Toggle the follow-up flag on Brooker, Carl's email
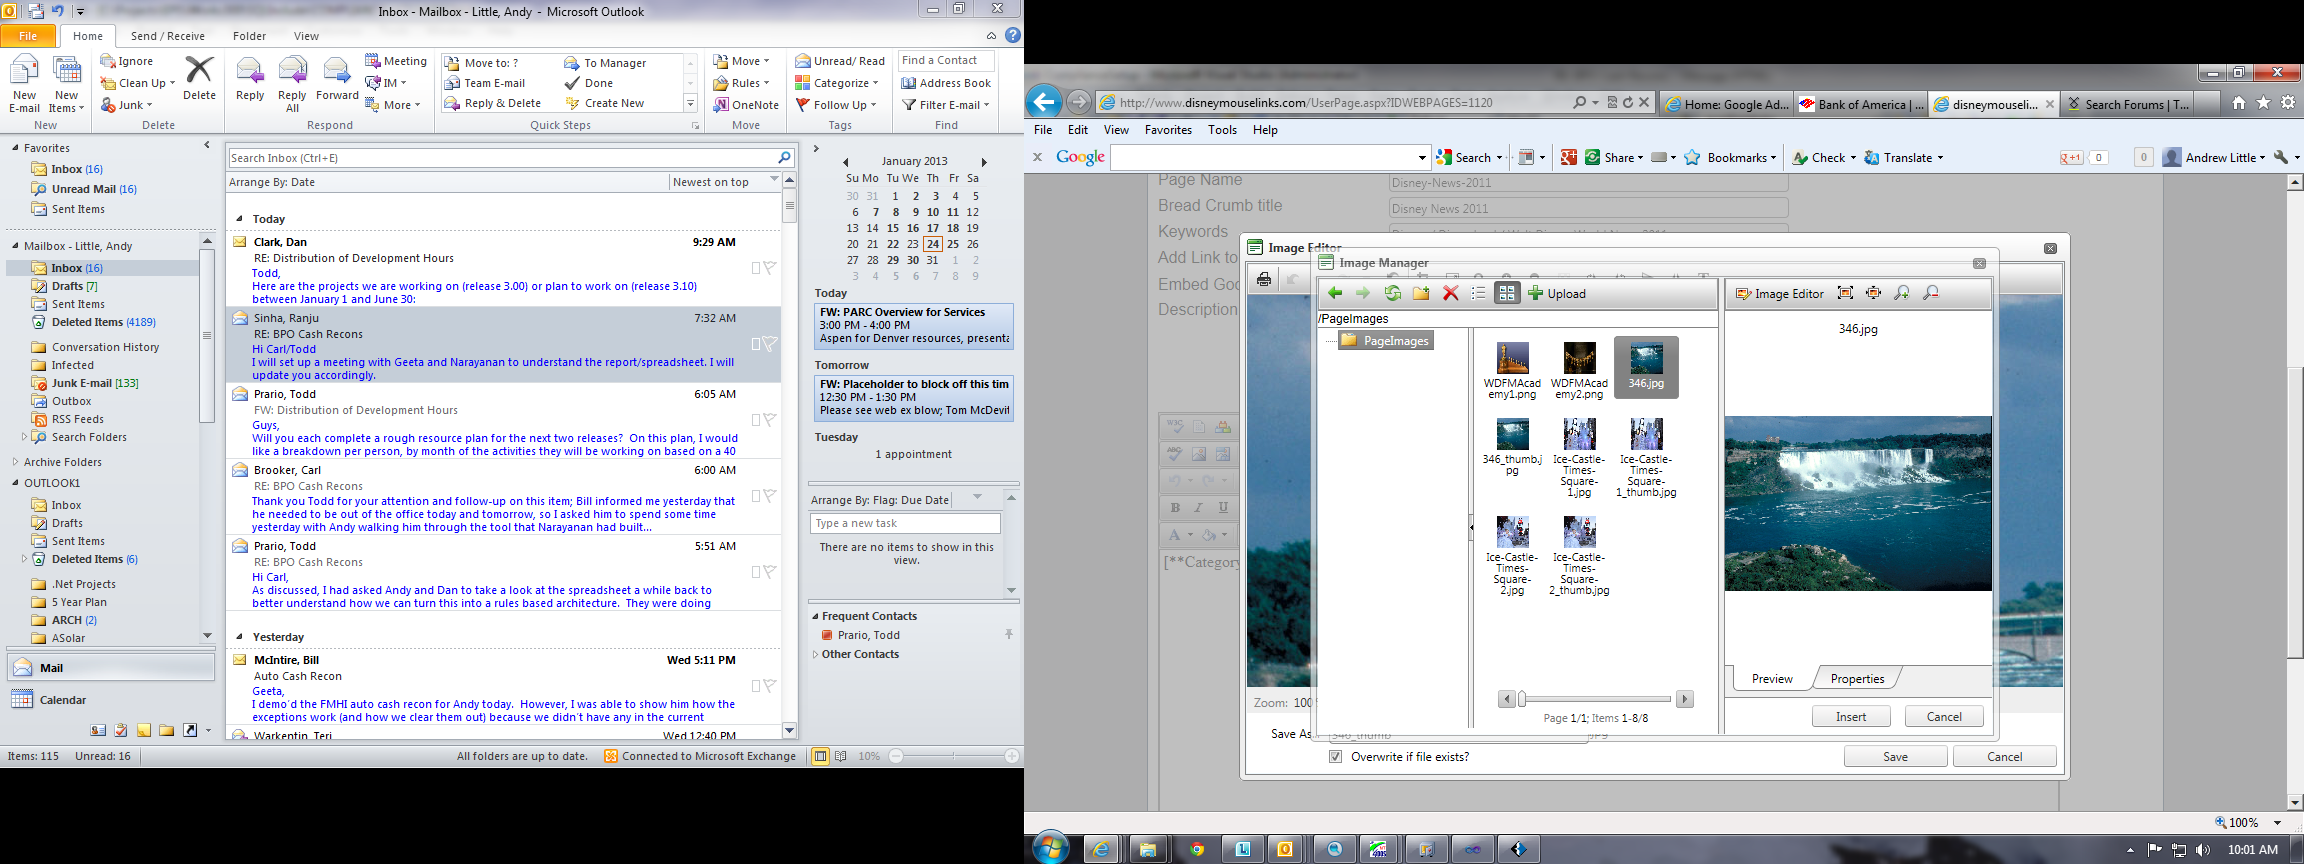2304x864 pixels. click(x=770, y=496)
